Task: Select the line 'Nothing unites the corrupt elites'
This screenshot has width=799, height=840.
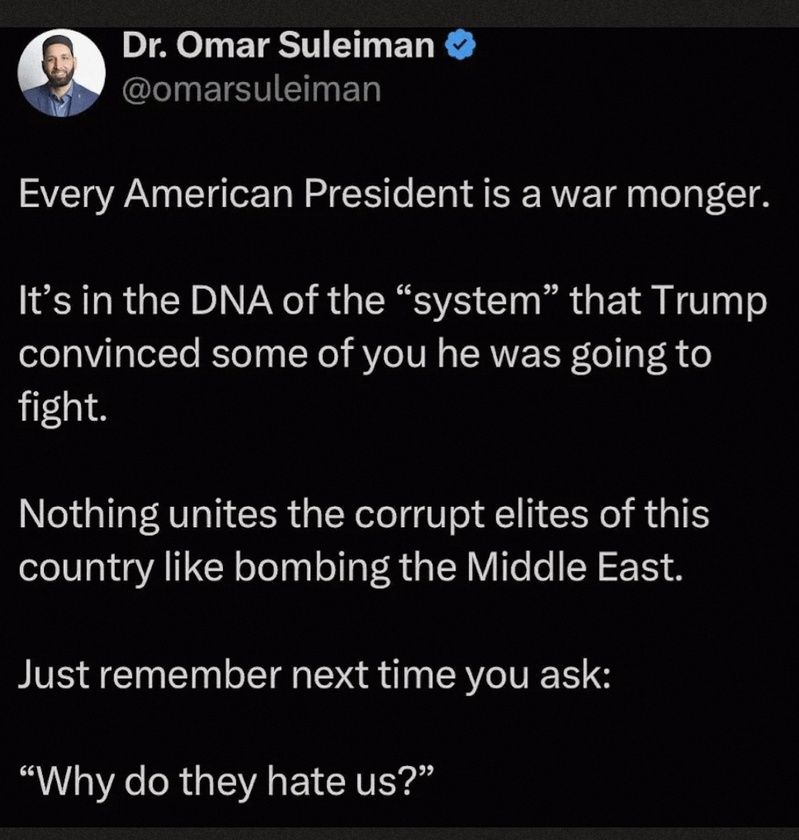Action: (x=364, y=514)
